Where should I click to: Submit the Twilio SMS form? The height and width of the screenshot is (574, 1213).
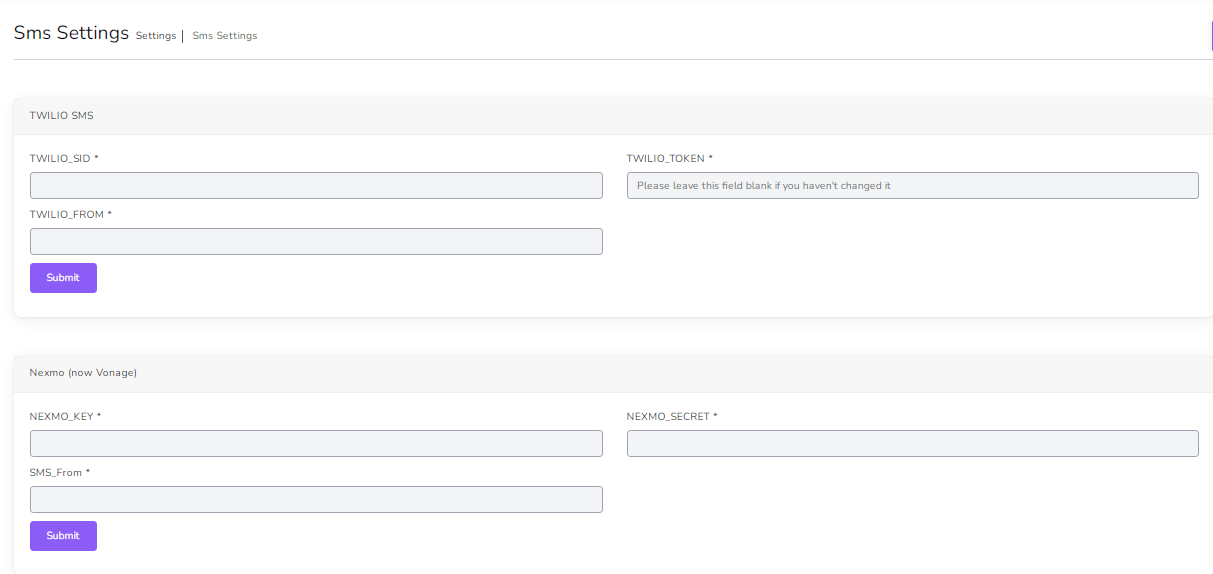[63, 278]
